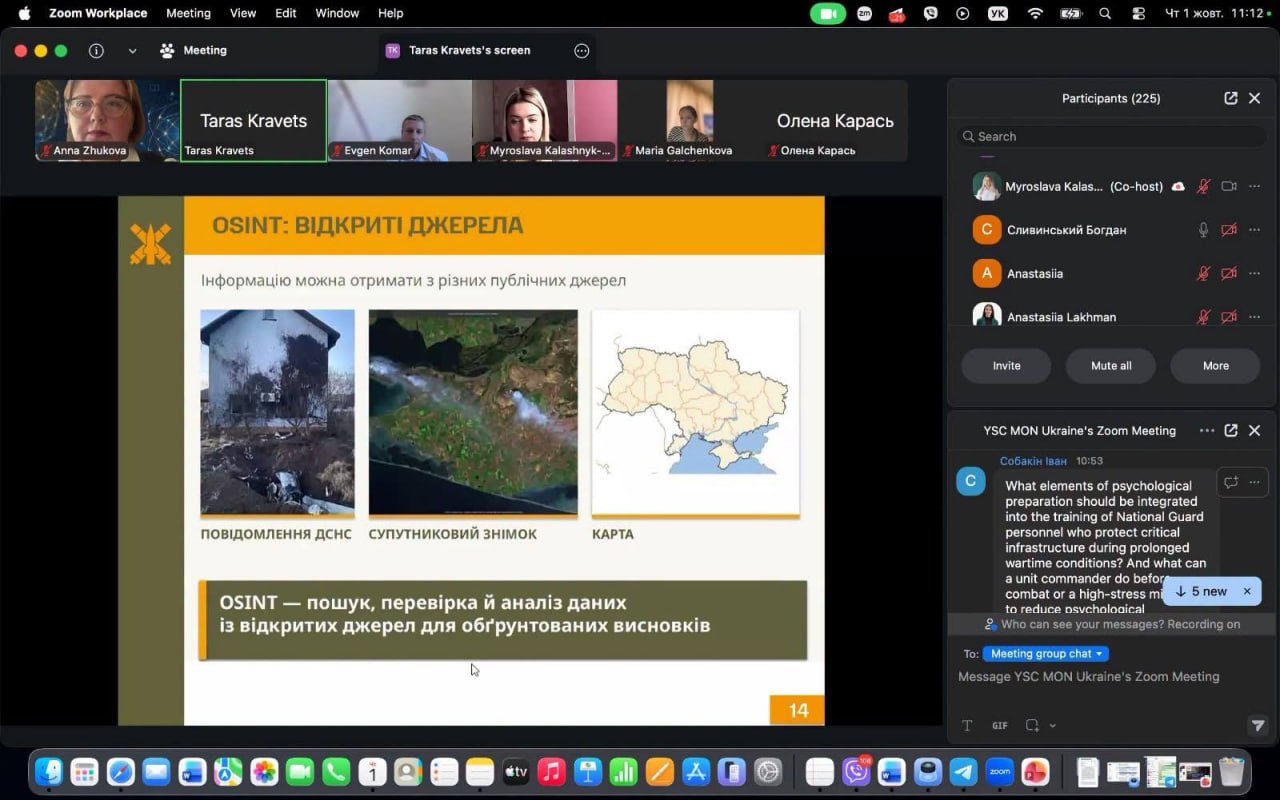Open the Edit menu in the menu bar
This screenshot has height=800, width=1280.
pyautogui.click(x=286, y=13)
